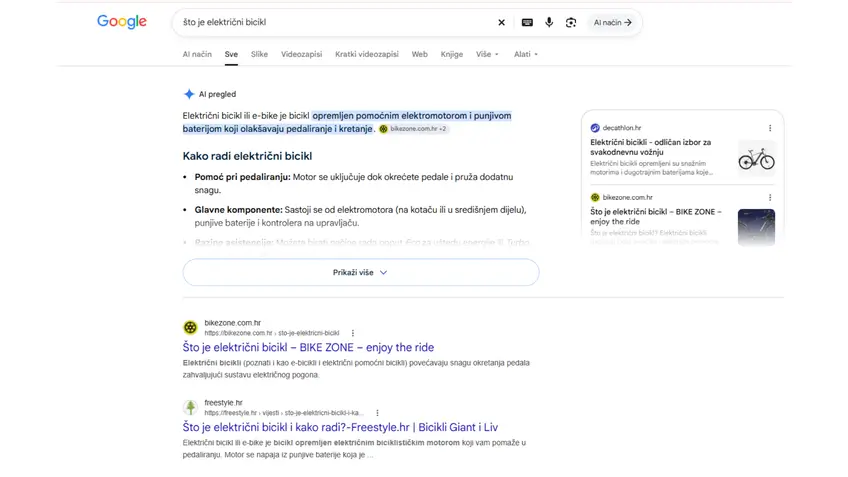Image resolution: width=848 pixels, height=477 pixels.
Task: Expand AI overview with Prikaži više
Action: (361, 273)
